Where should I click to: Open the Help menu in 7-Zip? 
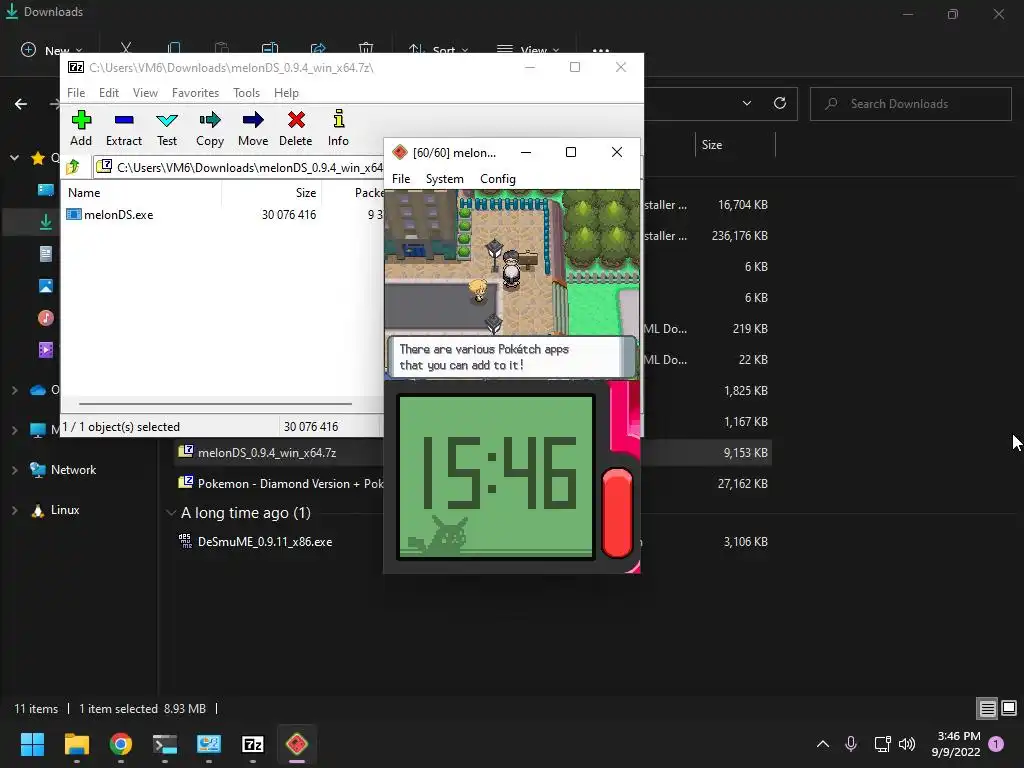tap(286, 93)
